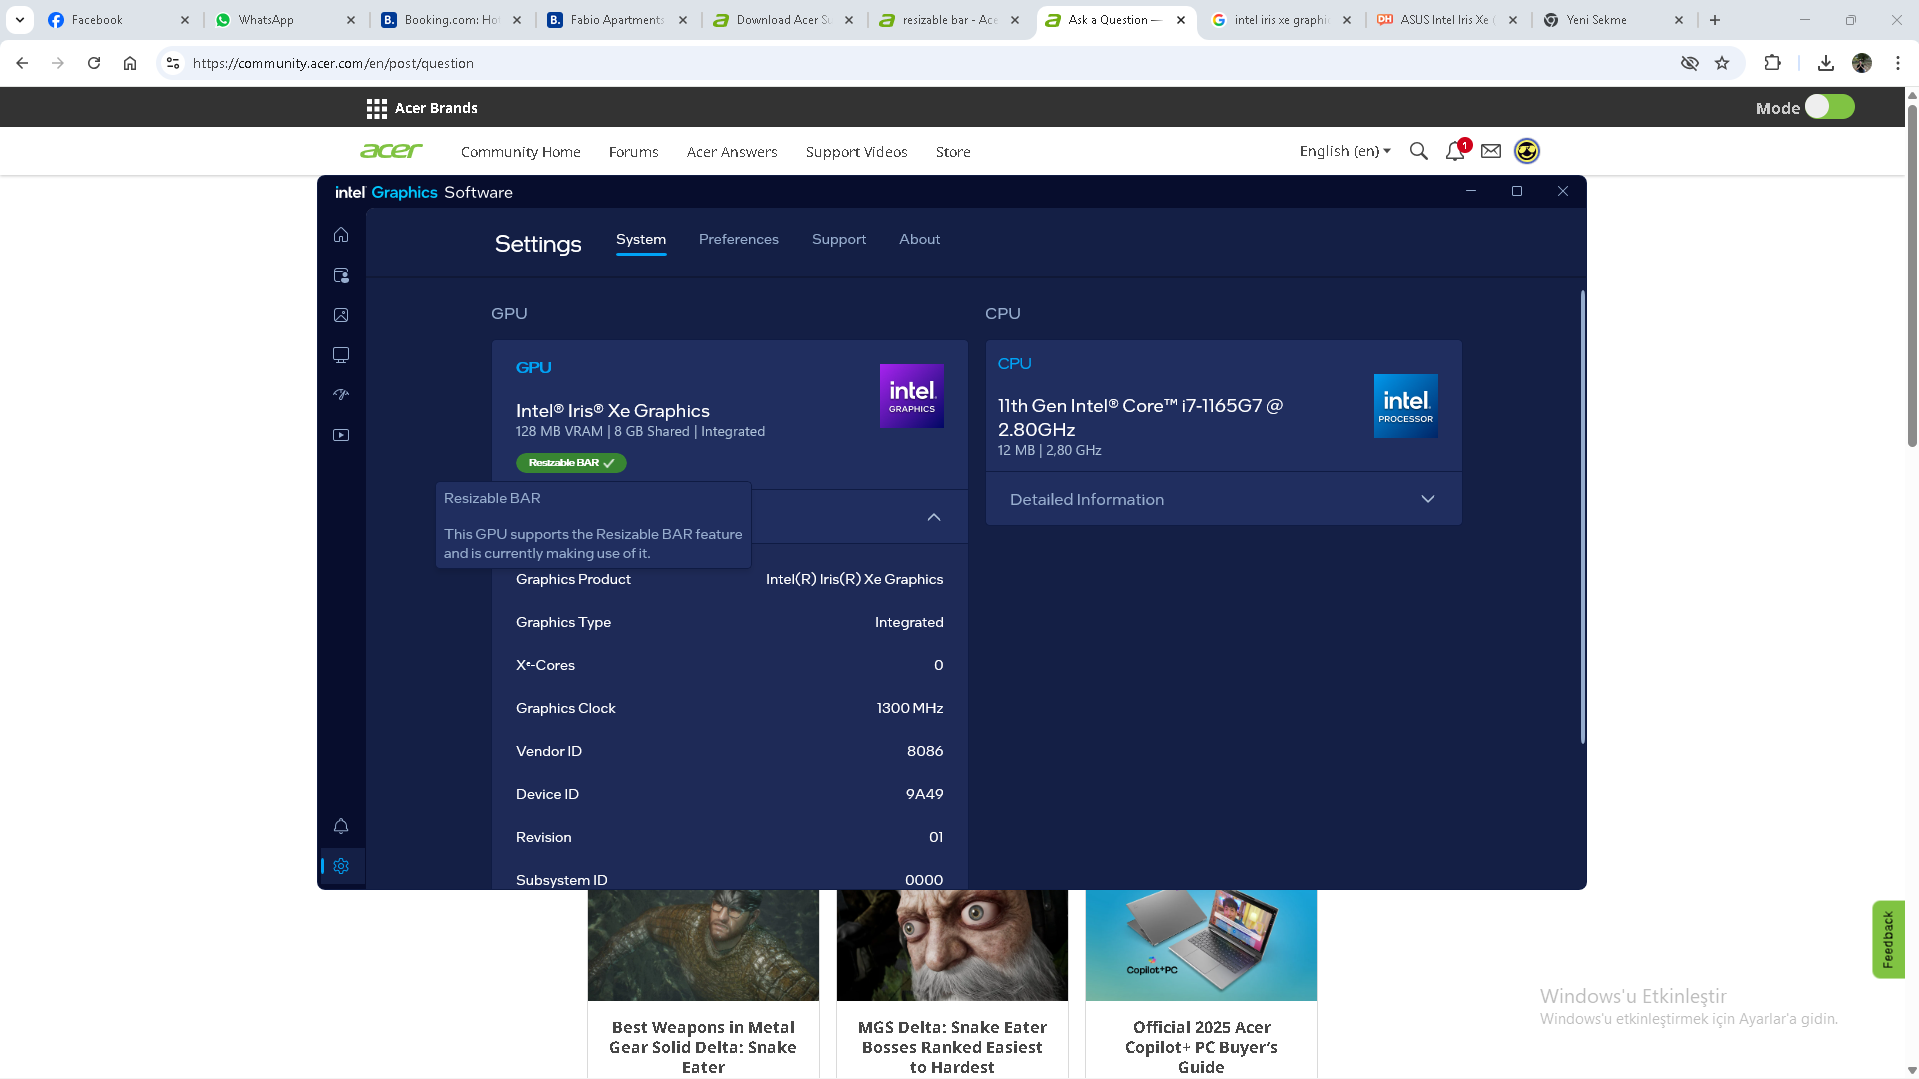Click the Feedback side button
Screen dimensions: 1919x1079
1888,939
